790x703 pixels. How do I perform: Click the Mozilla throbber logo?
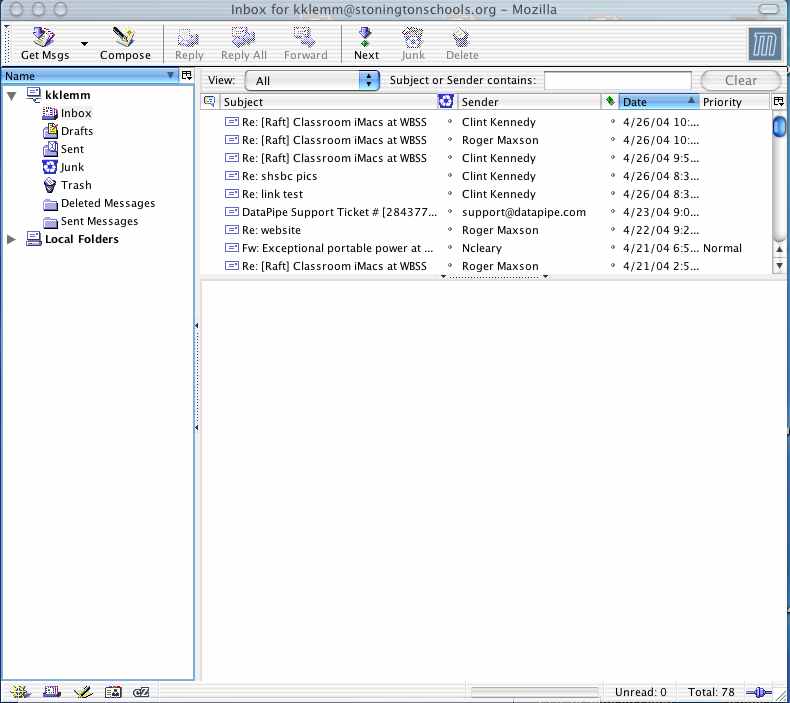(x=764, y=44)
